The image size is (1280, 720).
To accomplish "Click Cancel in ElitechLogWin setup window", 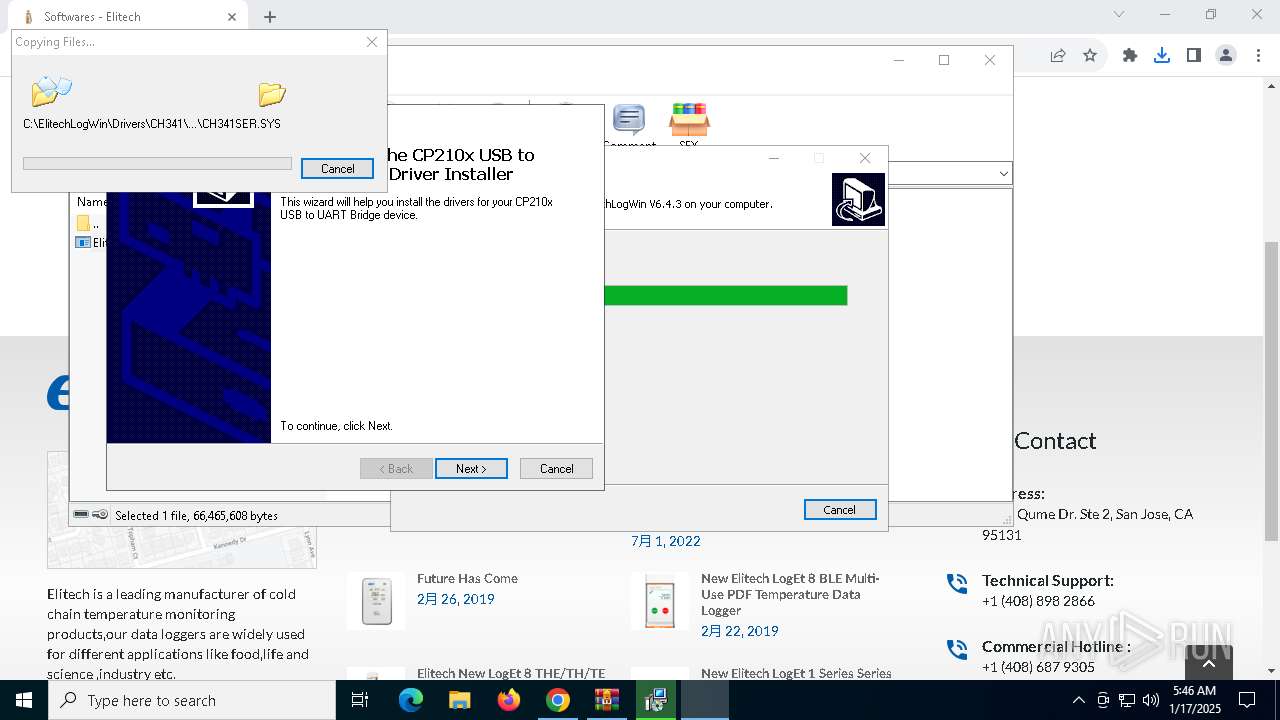I will click(x=840, y=509).
